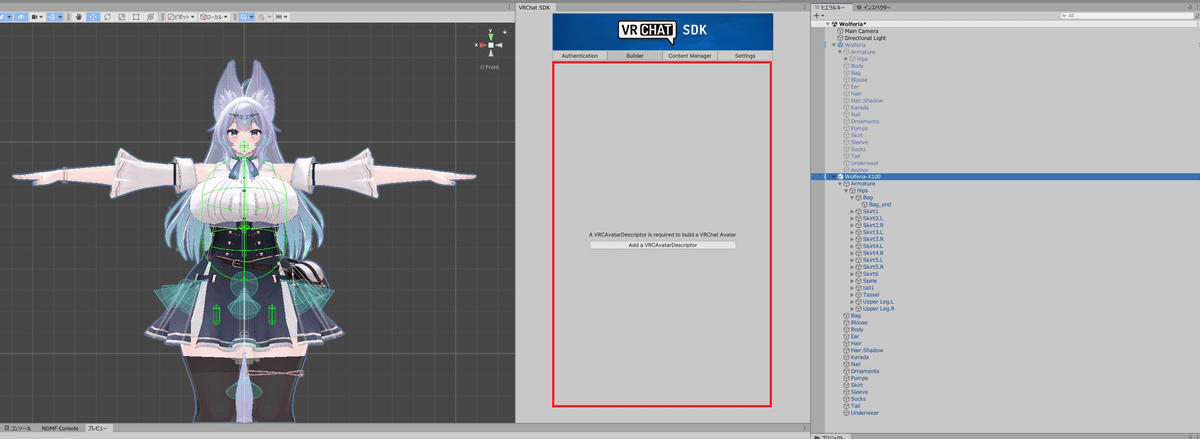This screenshot has width=1200, height=439.
Task: Select the Rect transform tool
Action: (136, 17)
